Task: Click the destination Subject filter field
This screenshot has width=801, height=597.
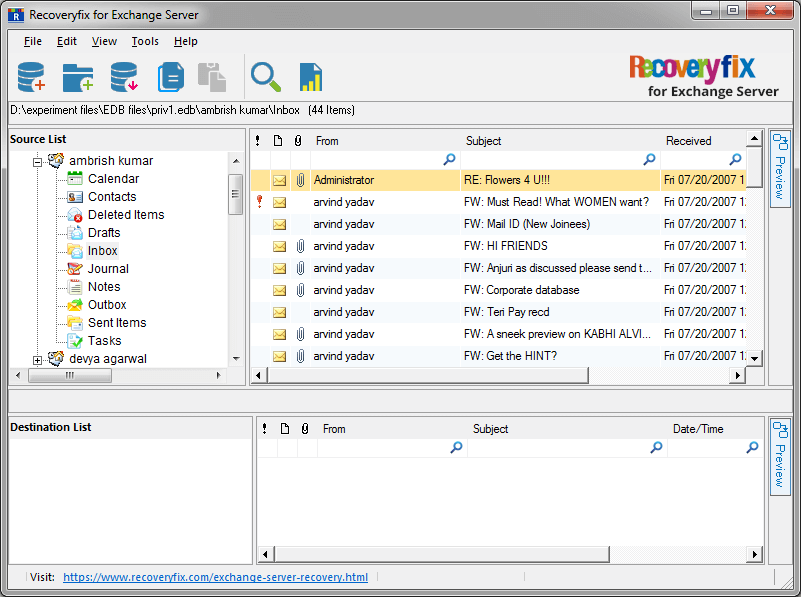Action: point(567,447)
